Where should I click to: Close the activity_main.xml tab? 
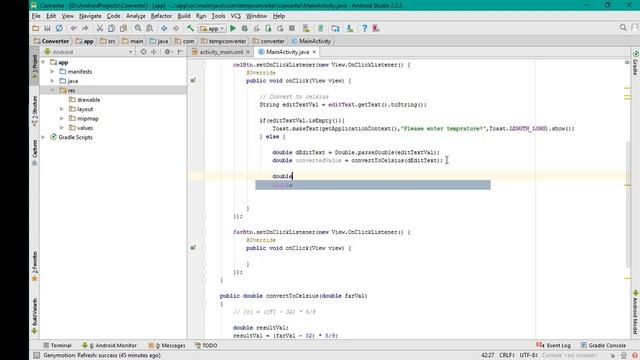click(248, 52)
